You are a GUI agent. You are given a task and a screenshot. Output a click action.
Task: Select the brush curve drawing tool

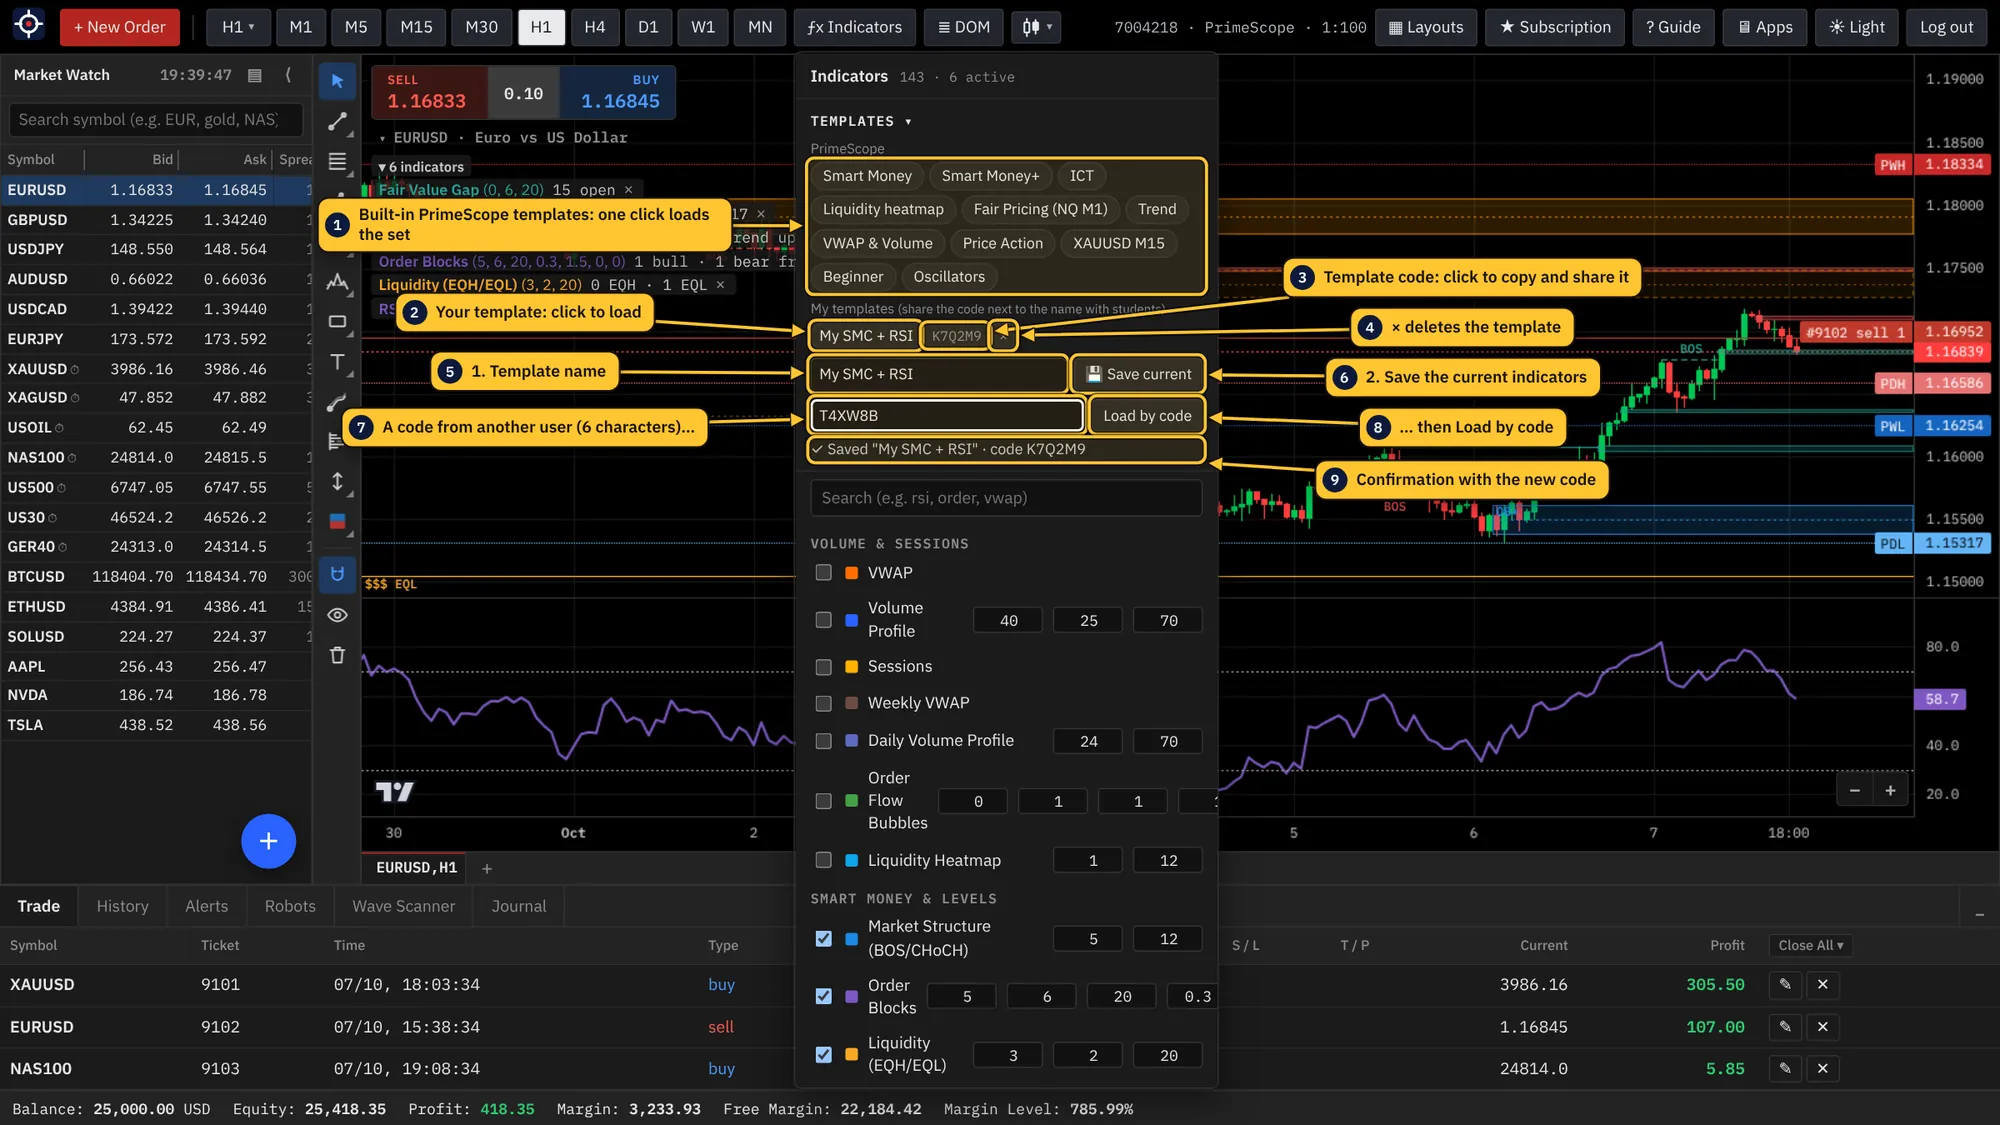tap(337, 402)
